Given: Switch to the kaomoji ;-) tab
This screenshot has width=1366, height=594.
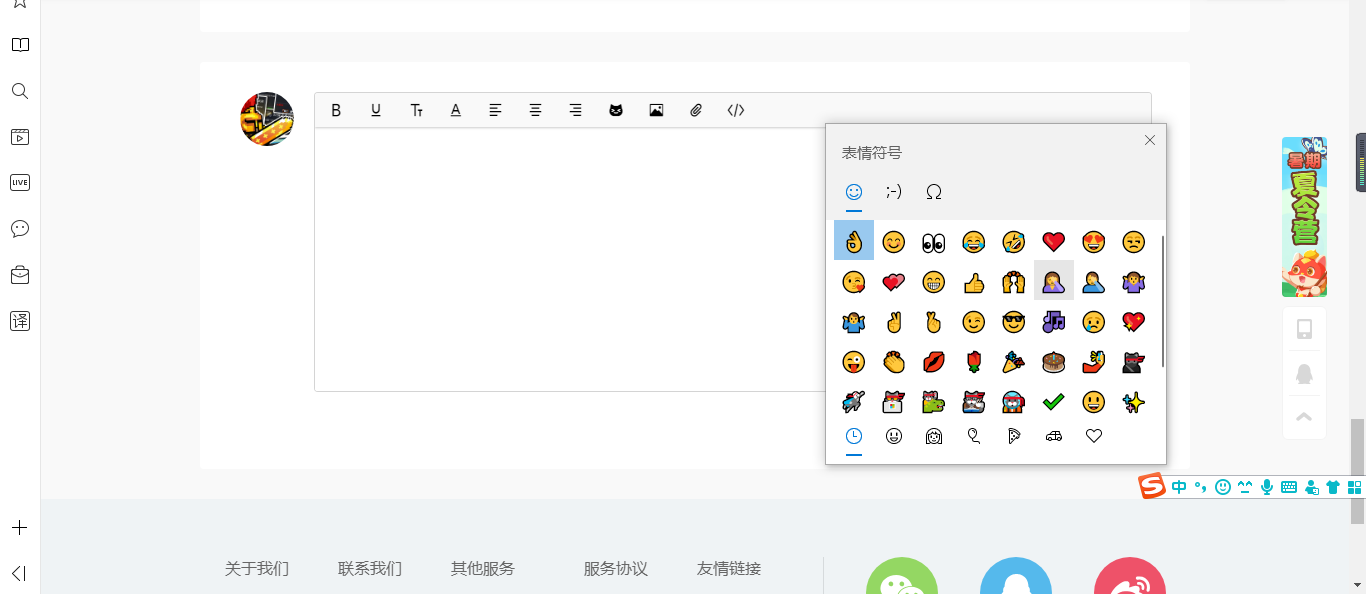Looking at the screenshot, I should pos(894,192).
